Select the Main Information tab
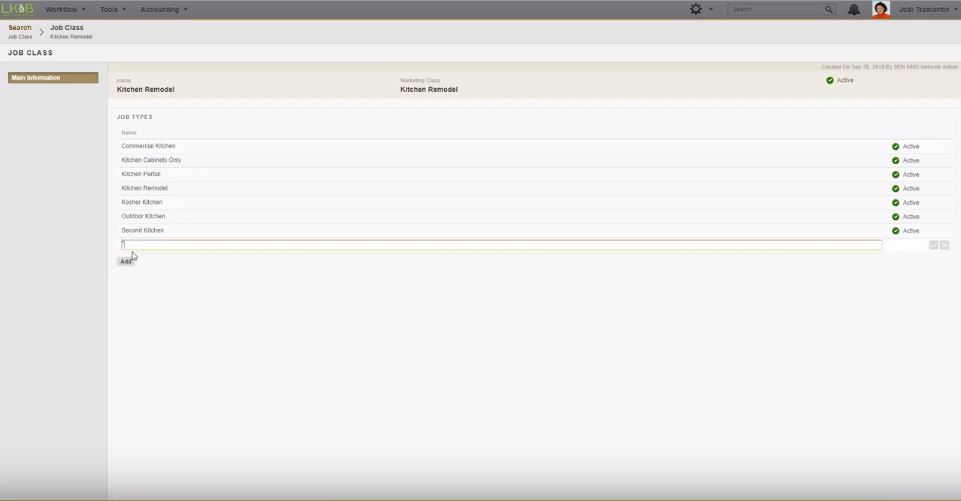961x501 pixels. pyautogui.click(x=53, y=78)
